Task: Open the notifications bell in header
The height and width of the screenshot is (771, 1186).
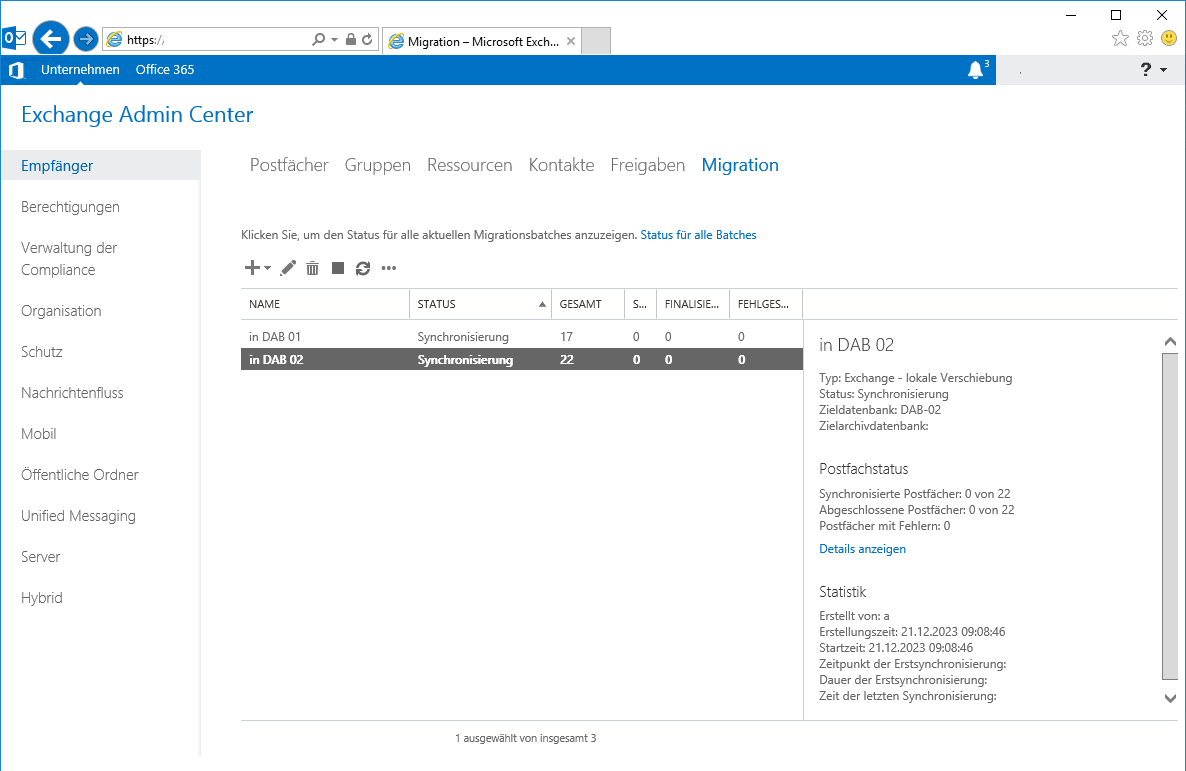Action: [976, 70]
